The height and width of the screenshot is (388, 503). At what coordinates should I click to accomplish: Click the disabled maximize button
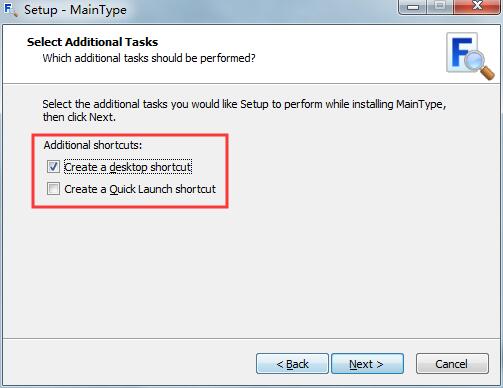point(440,7)
